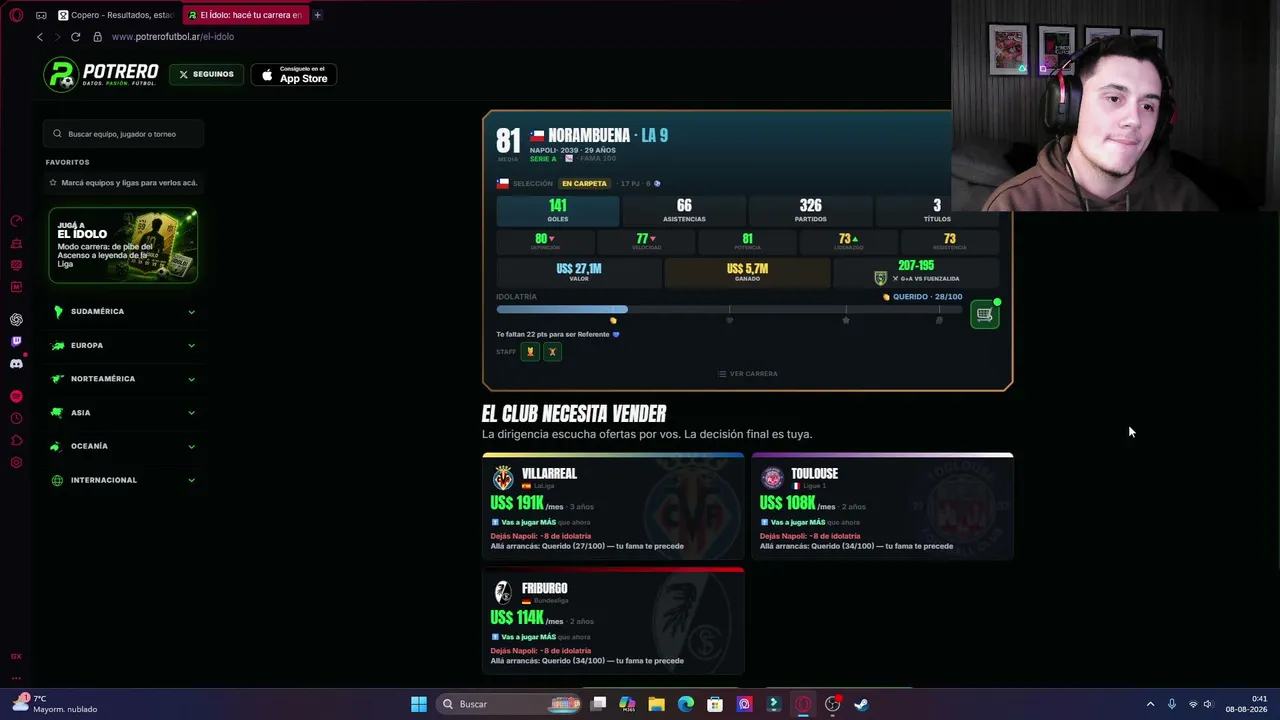
Task: Choose the Villarreal US$ 191K offer
Action: pos(613,506)
